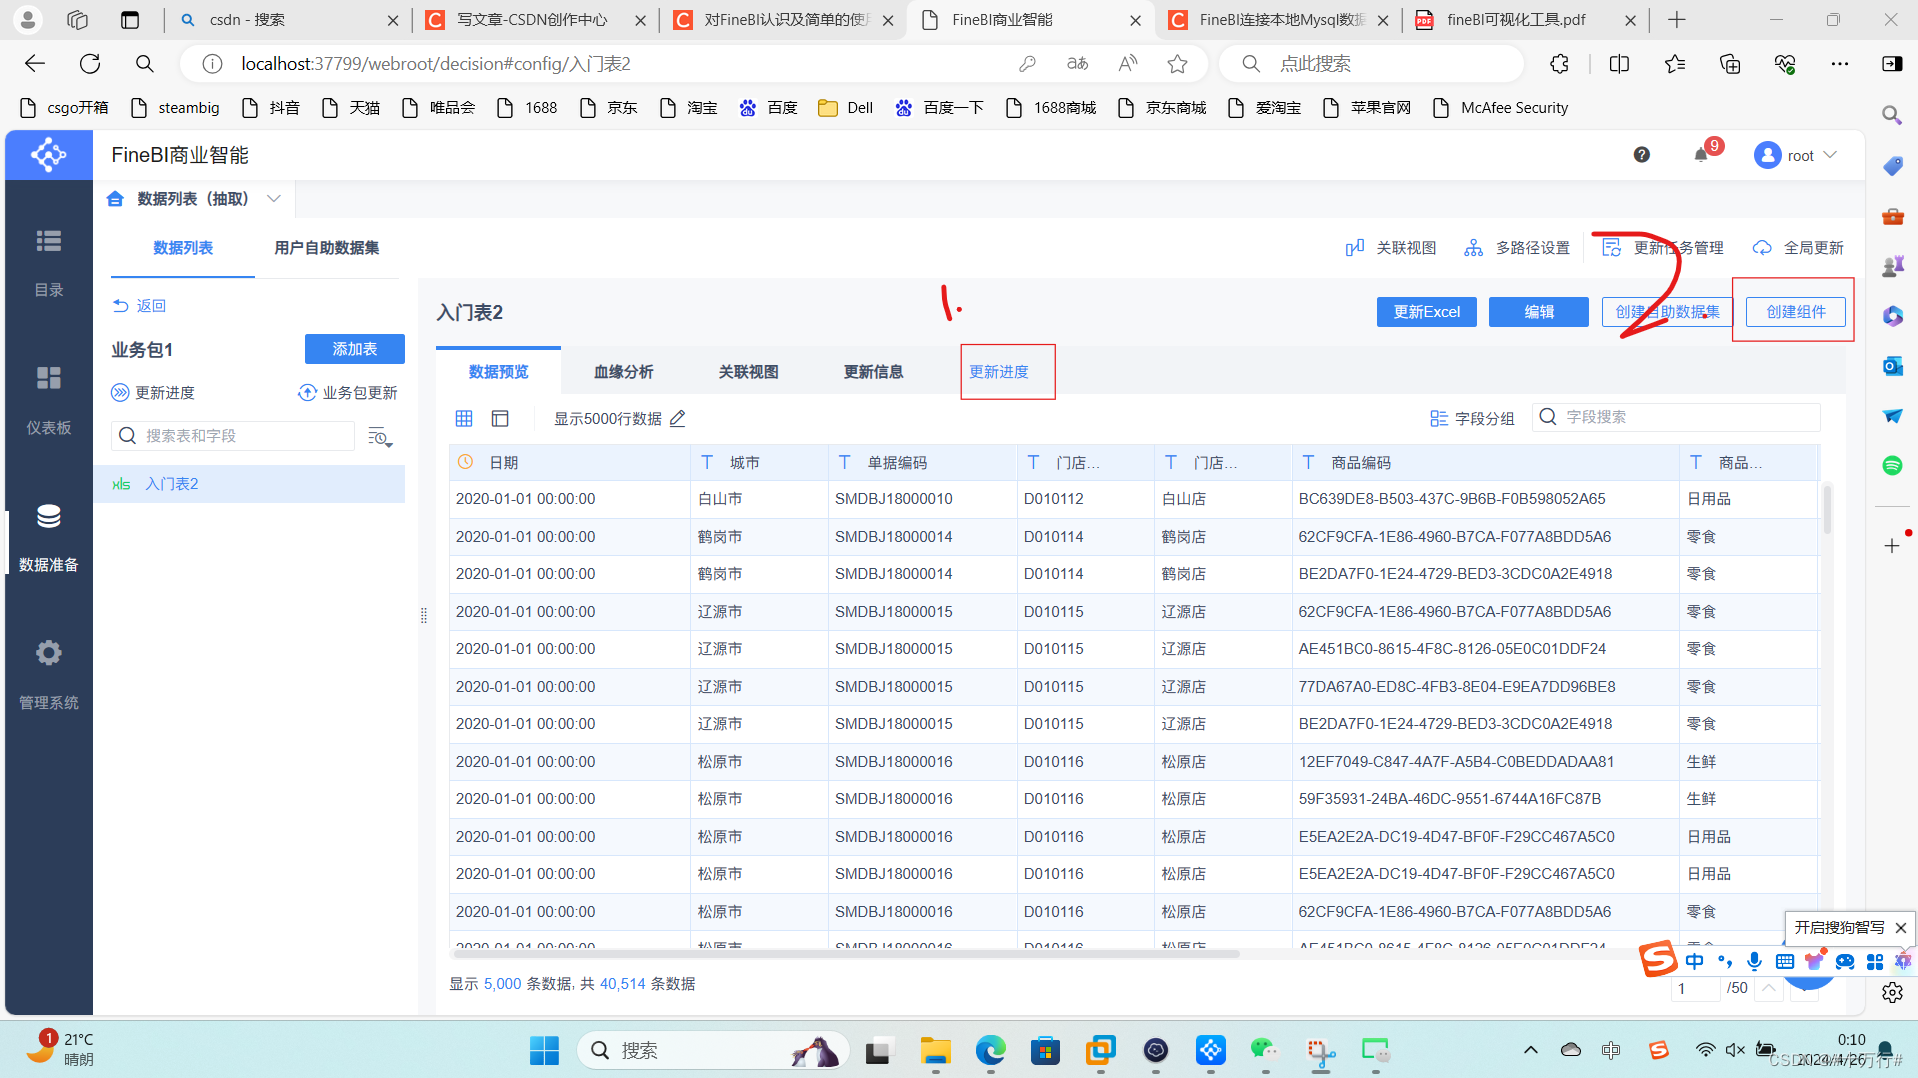Open browser split screen icon
The height and width of the screenshot is (1078, 1918).
(1619, 64)
